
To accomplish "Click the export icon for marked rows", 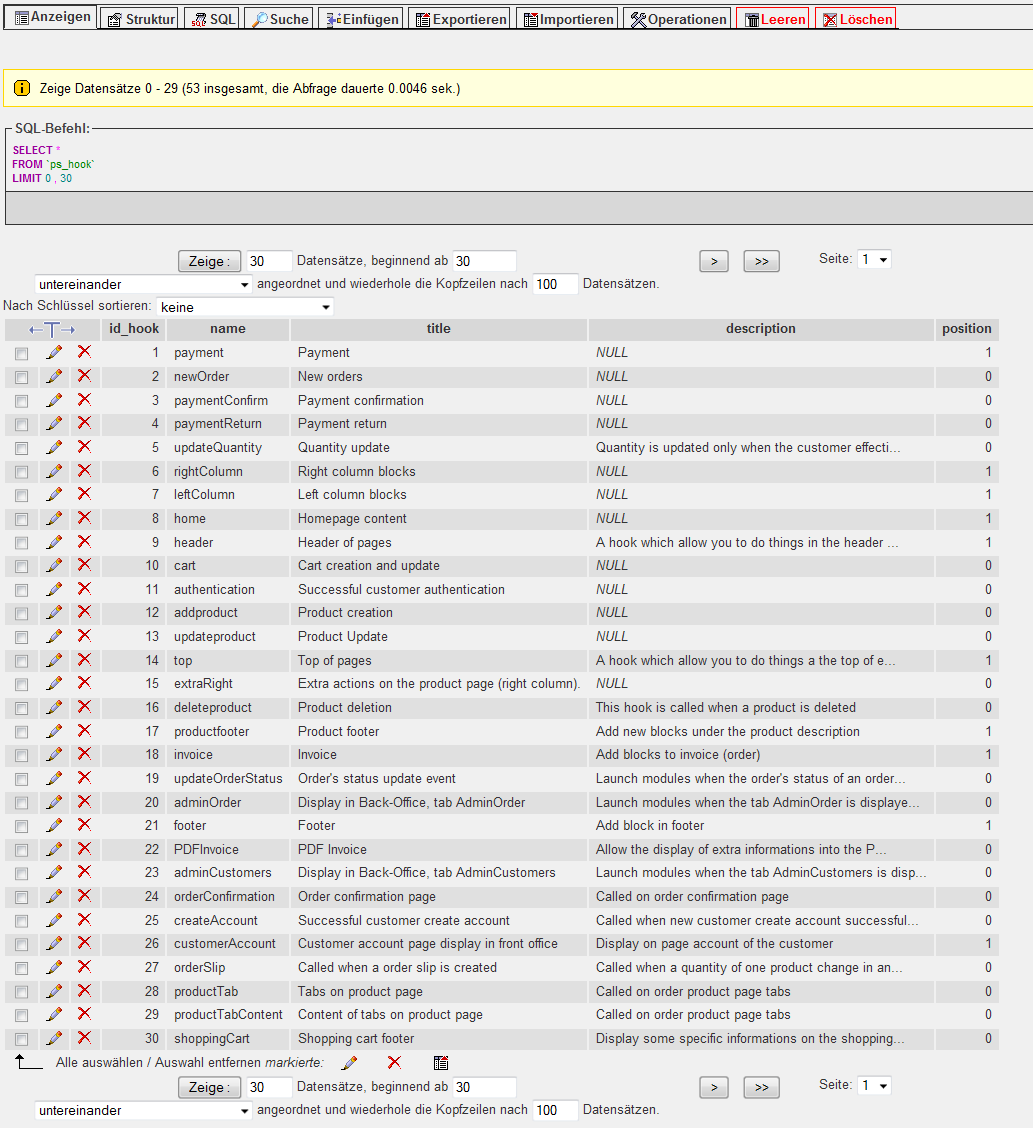I will (441, 1063).
